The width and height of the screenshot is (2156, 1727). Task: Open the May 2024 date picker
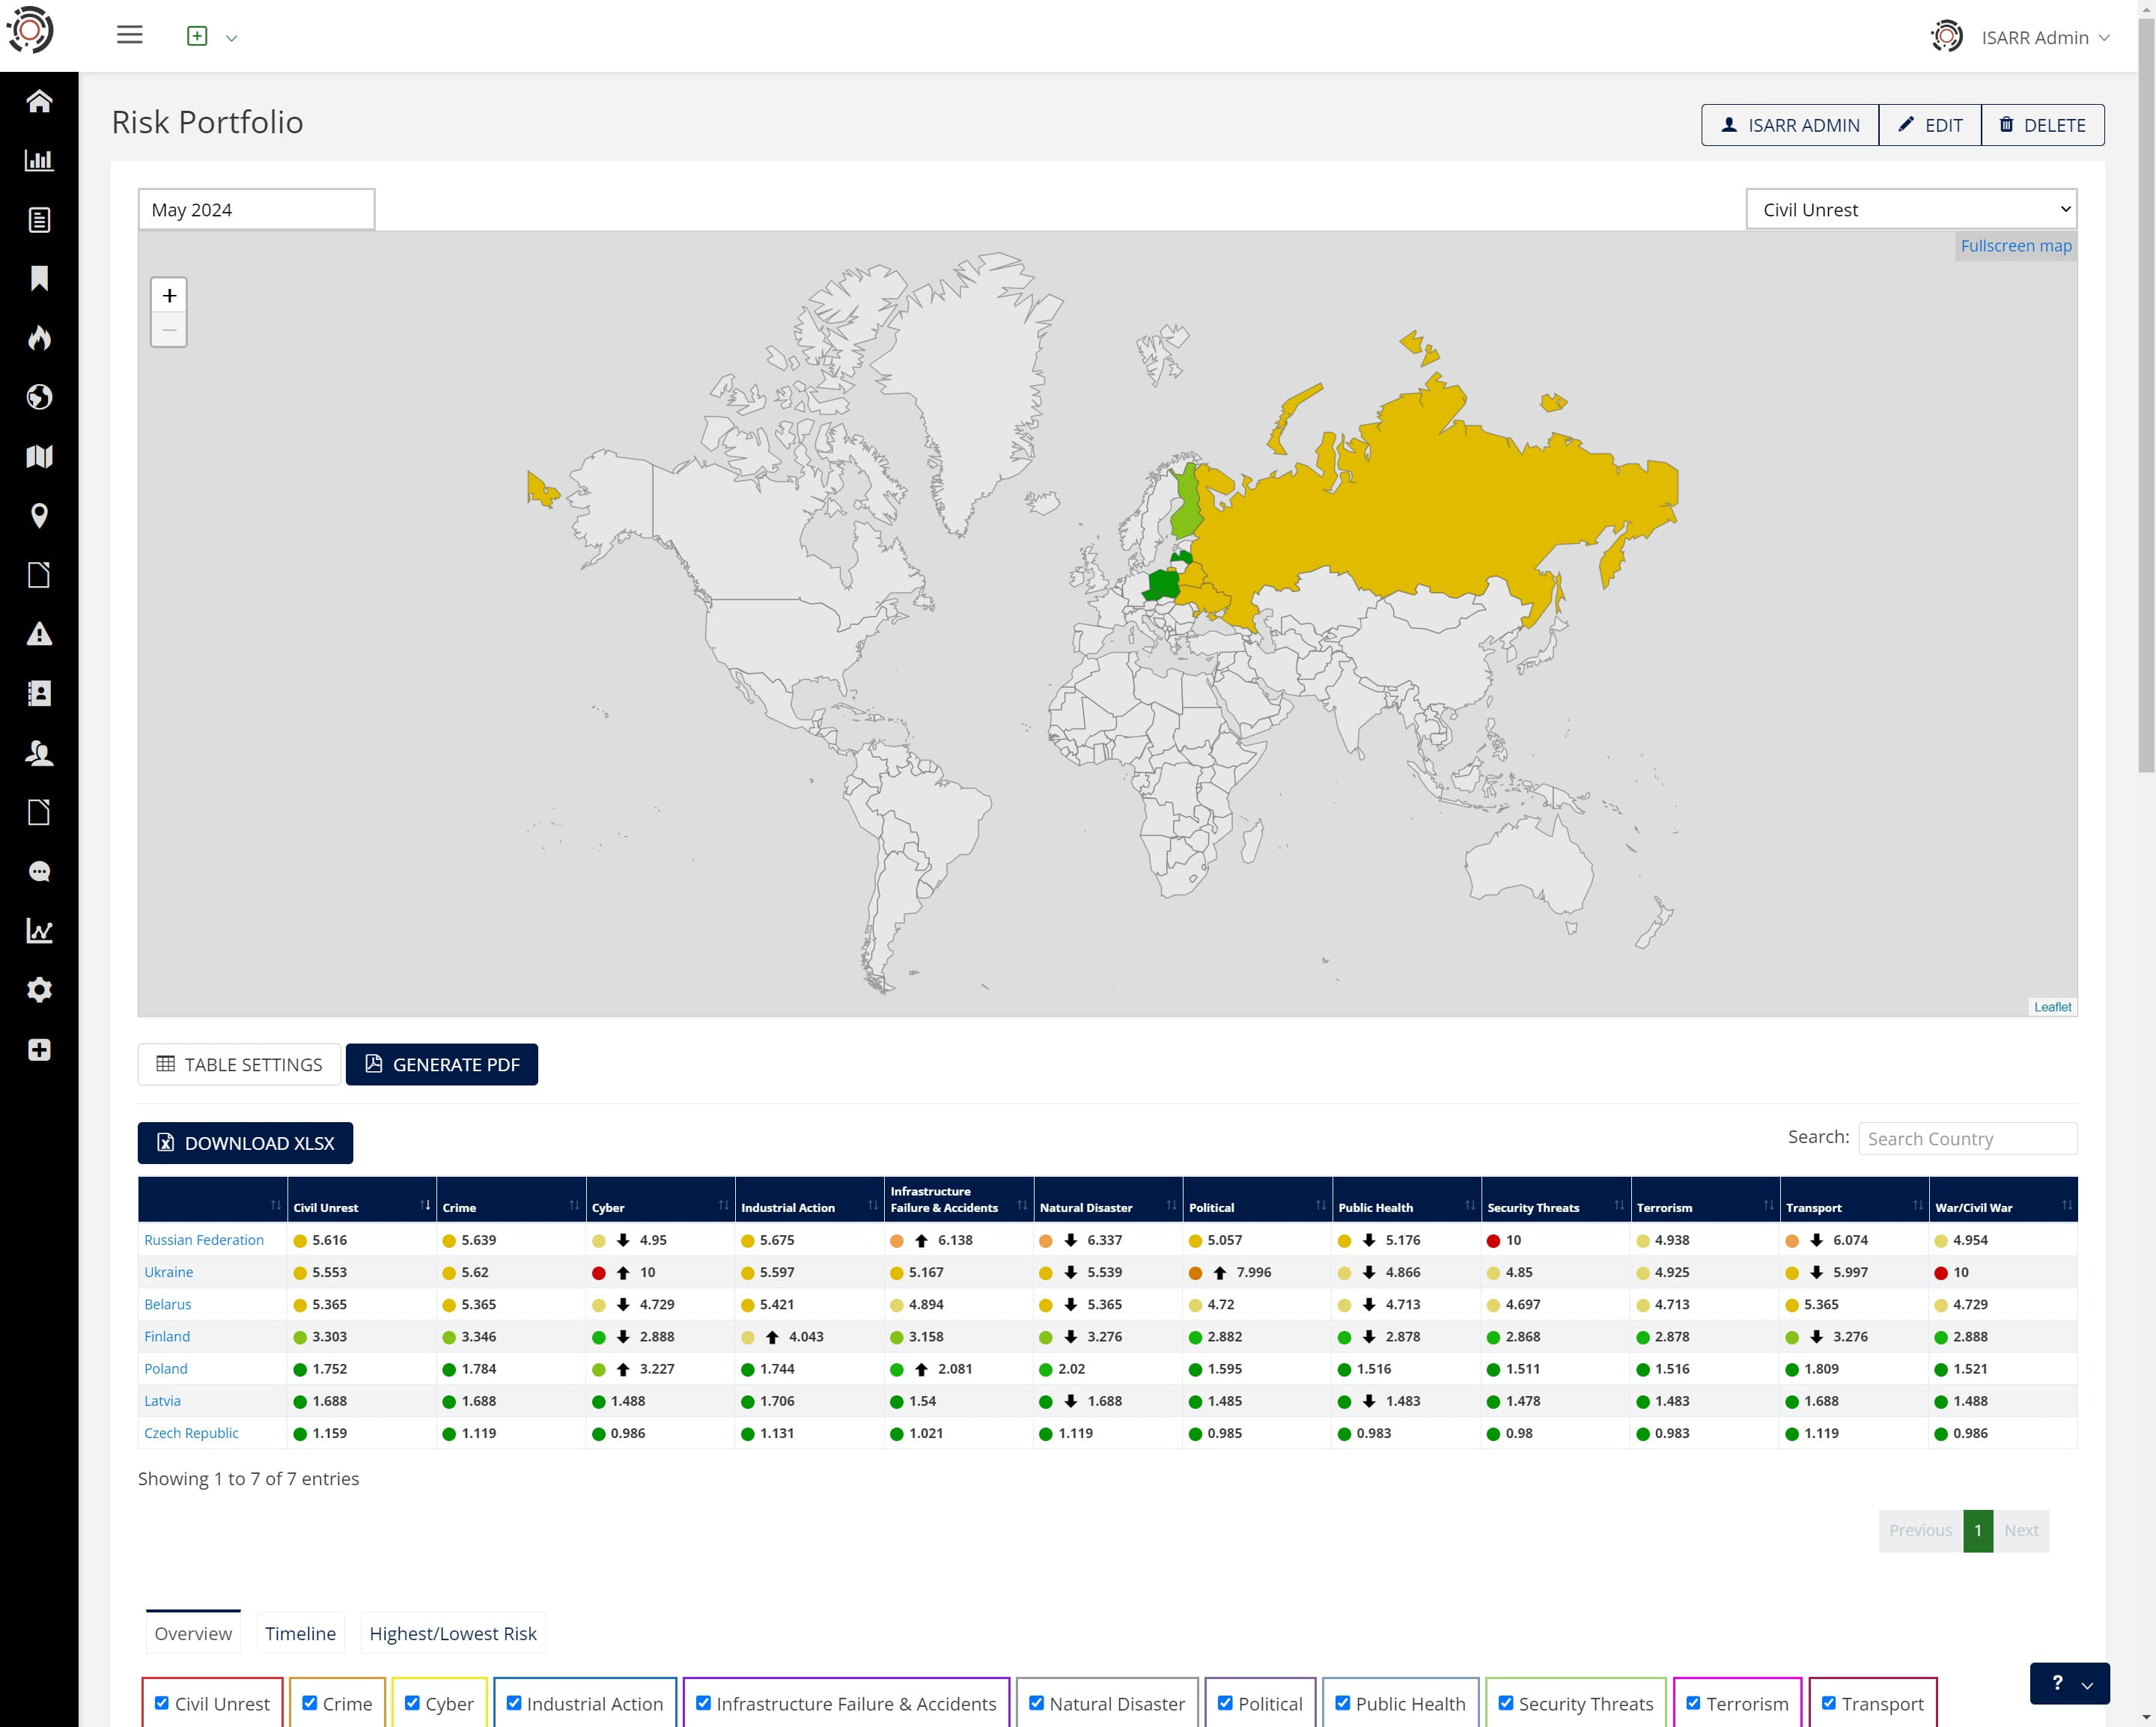coord(256,209)
